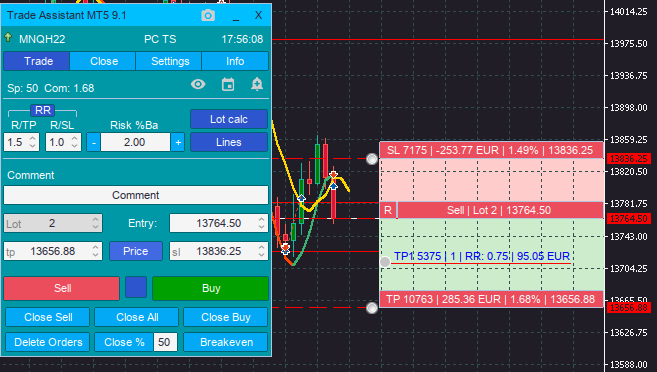
Task: Grab the SL line round handle
Action: 372,159
